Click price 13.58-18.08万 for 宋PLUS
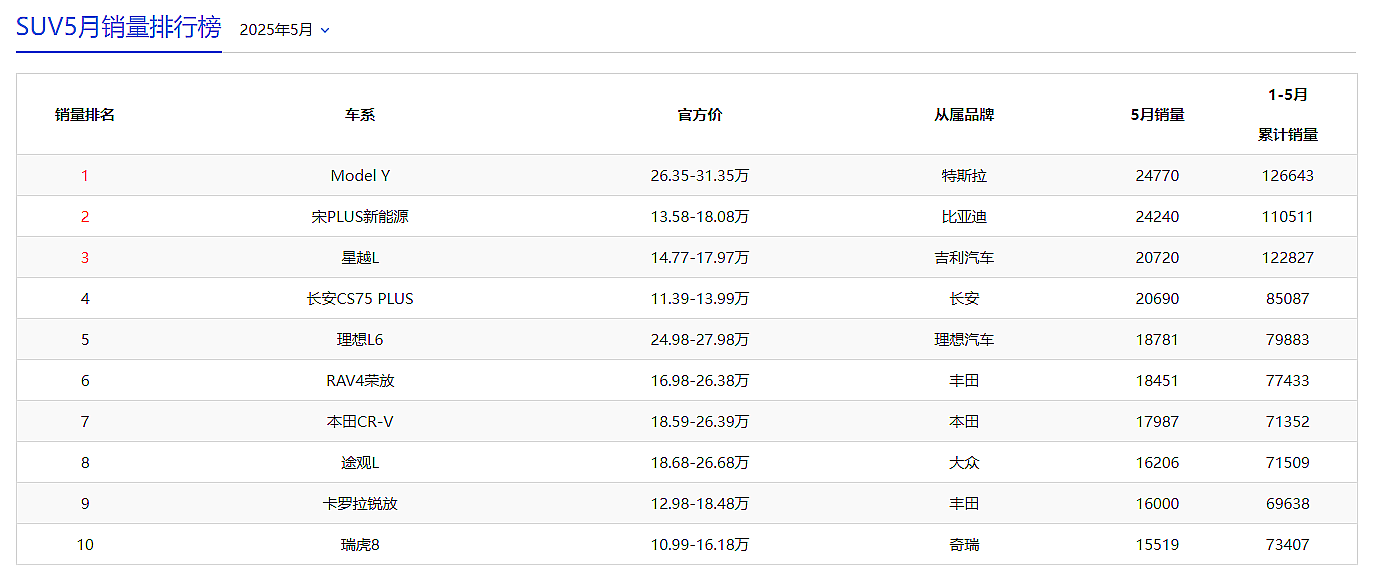 click(x=699, y=217)
